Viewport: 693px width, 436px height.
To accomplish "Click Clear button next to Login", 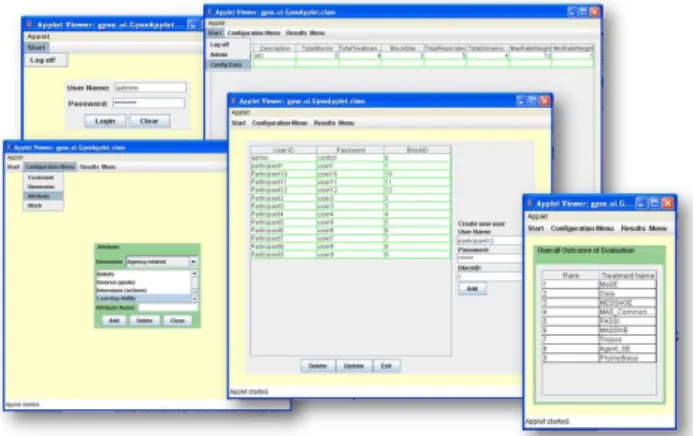I will tap(149, 121).
